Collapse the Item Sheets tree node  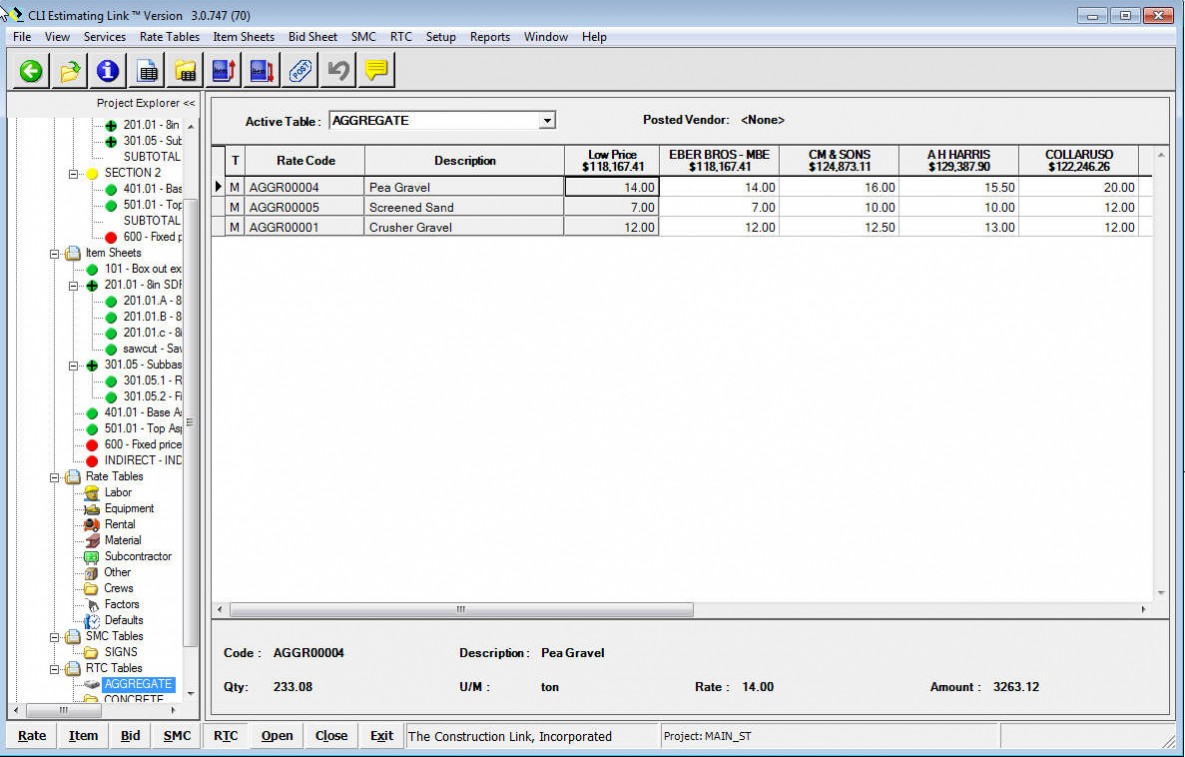point(54,253)
